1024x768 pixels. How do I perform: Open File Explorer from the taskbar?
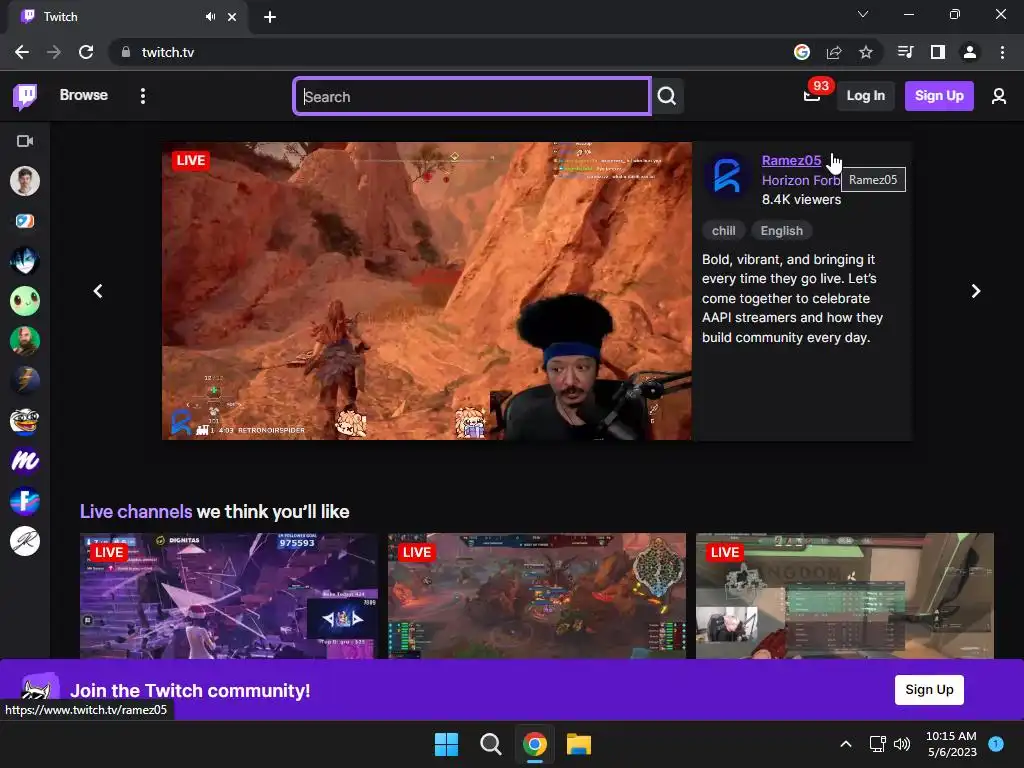[579, 744]
